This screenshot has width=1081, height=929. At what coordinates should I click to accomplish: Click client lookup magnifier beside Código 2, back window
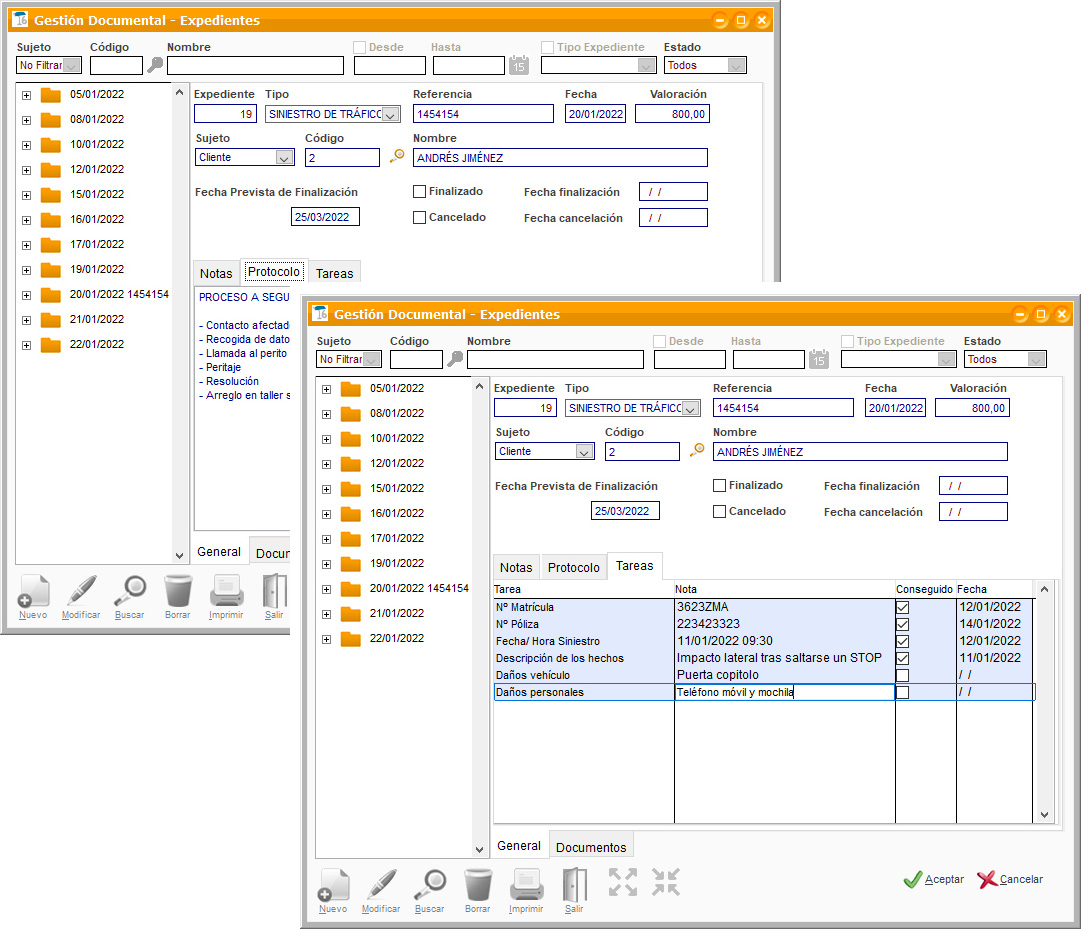click(x=397, y=156)
